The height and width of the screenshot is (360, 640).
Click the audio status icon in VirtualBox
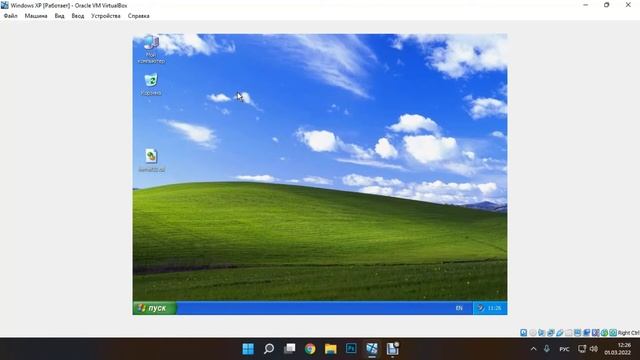[542, 333]
